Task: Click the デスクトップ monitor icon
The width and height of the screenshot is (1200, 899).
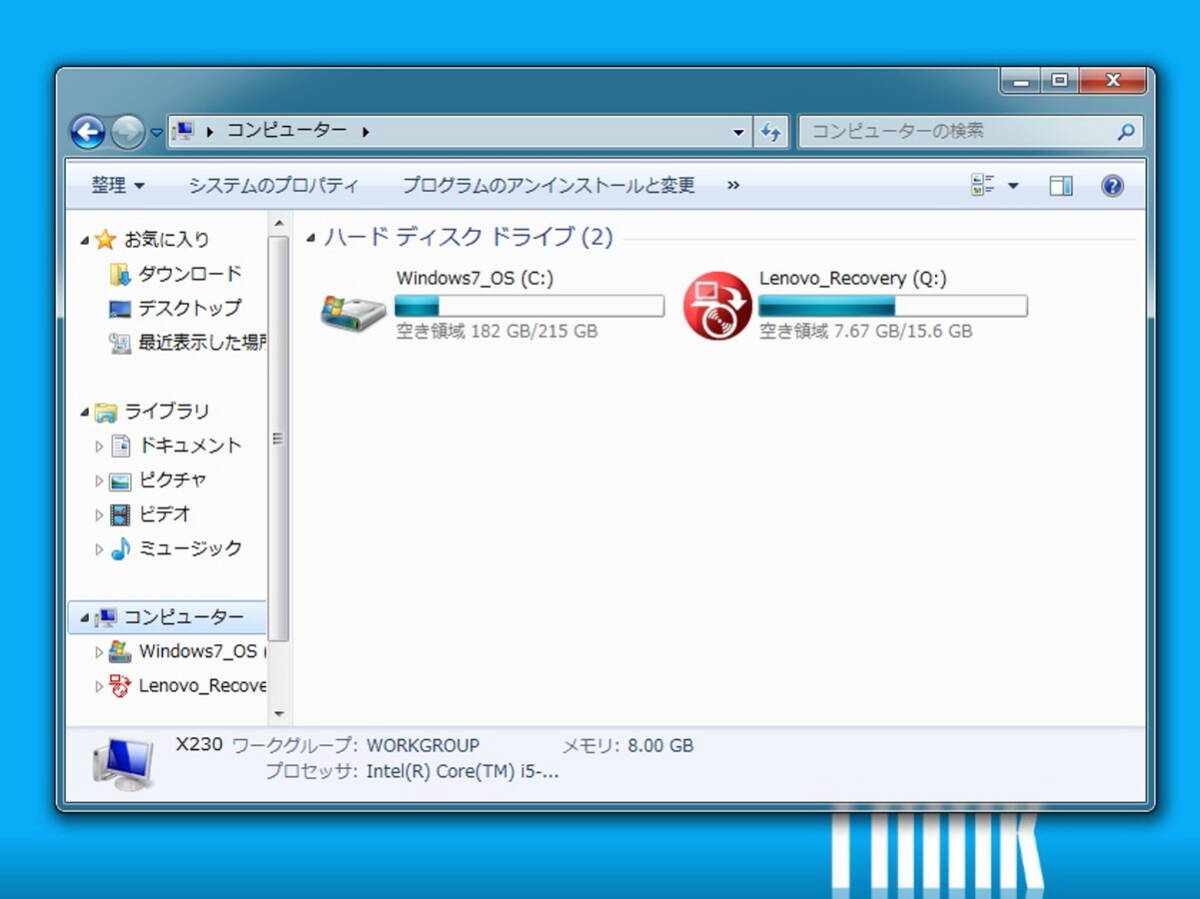Action: coord(120,308)
